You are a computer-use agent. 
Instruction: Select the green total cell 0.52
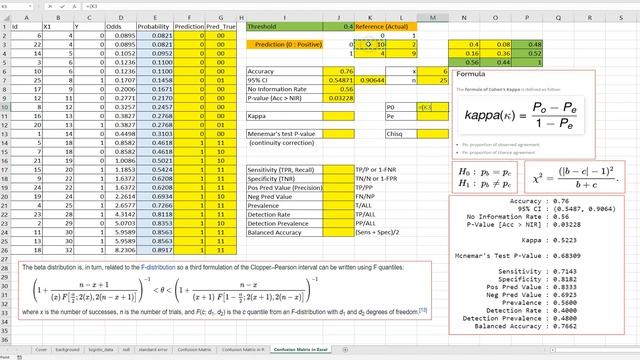(x=527, y=53)
